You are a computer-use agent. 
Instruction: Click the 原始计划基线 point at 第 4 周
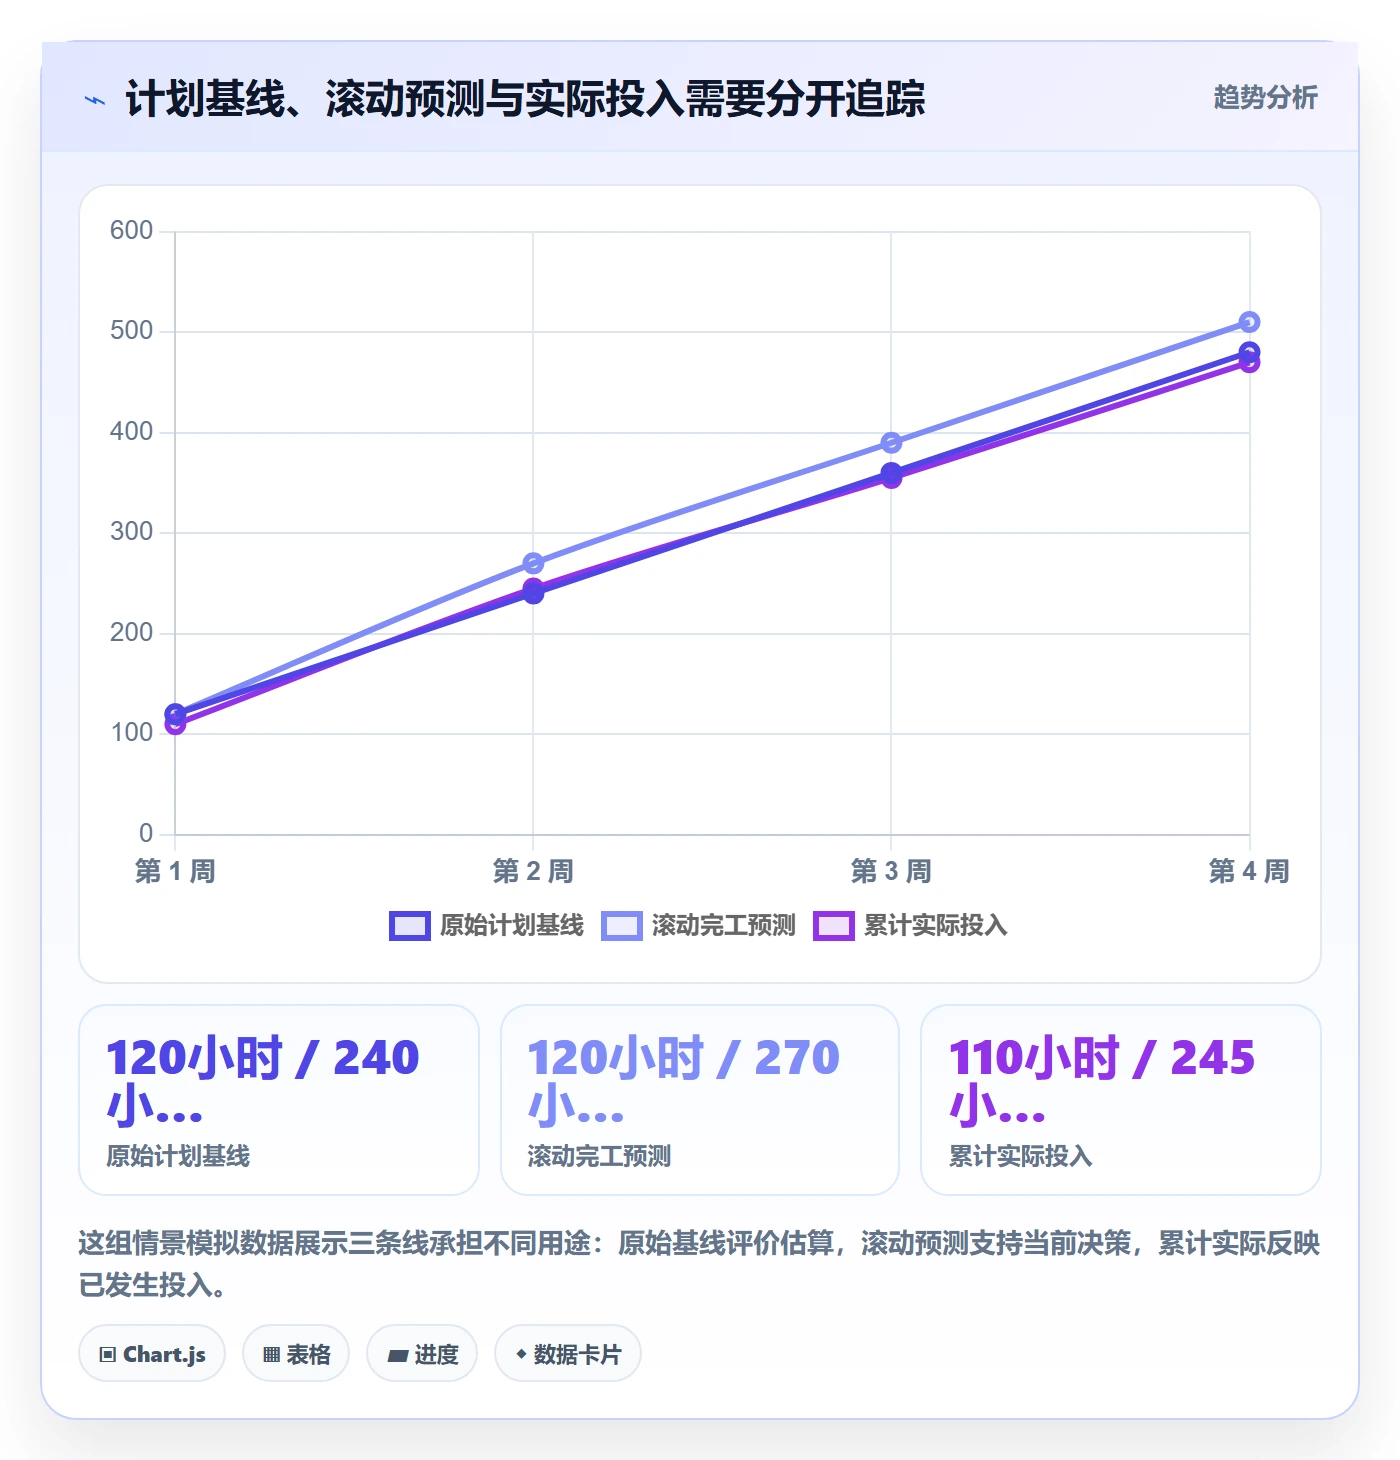[x=1249, y=351]
